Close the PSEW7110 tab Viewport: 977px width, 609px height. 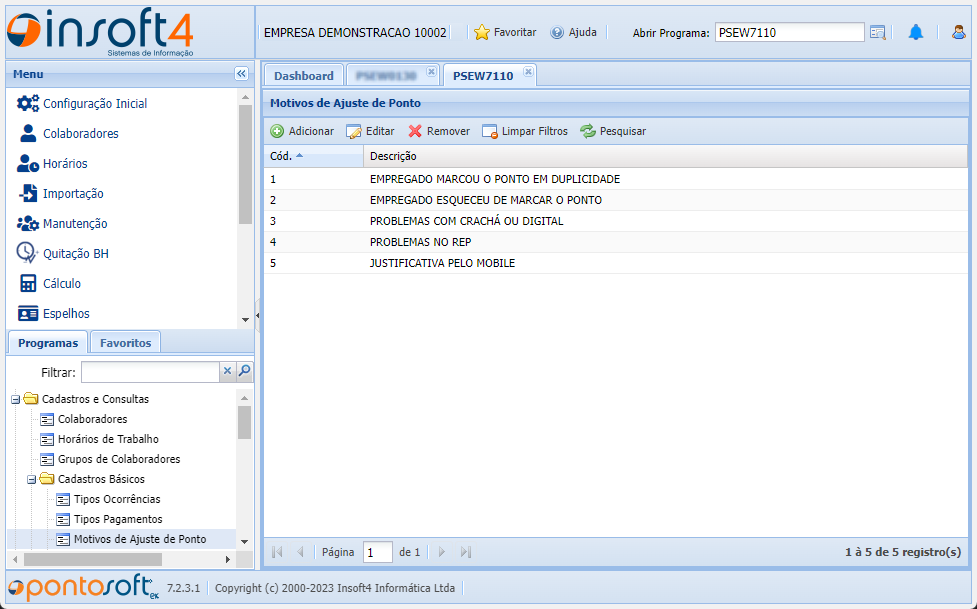point(529,72)
